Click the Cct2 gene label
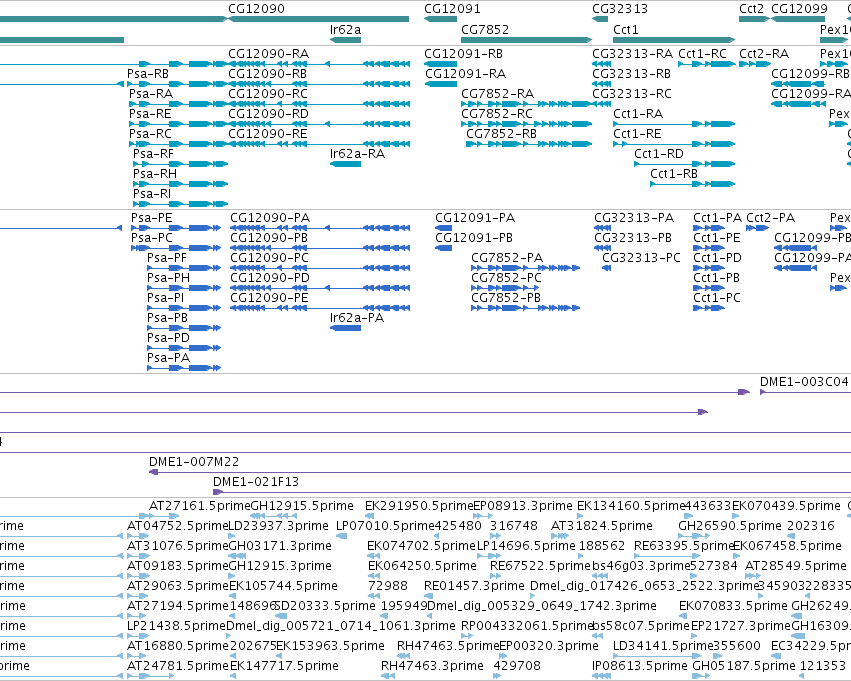The height and width of the screenshot is (681, 851). point(751,9)
